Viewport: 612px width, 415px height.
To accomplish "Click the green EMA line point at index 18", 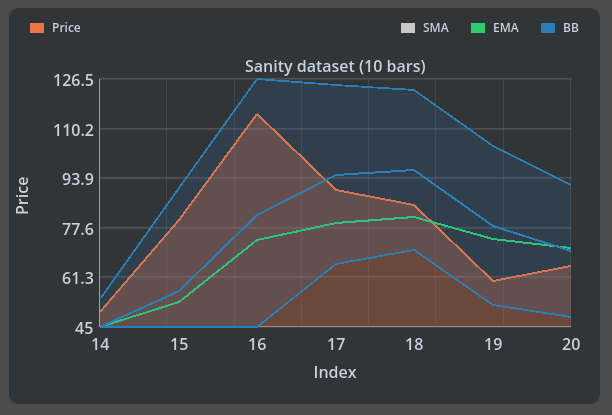I will click(x=414, y=217).
